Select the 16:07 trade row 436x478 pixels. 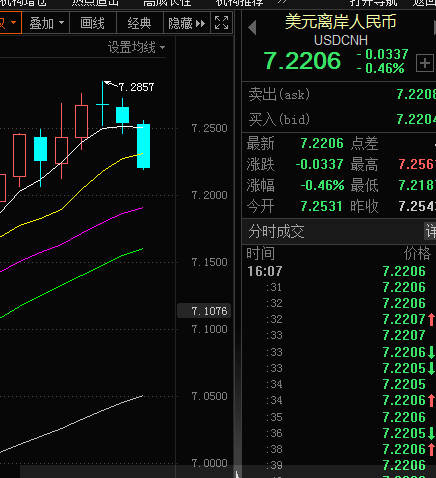point(339,271)
